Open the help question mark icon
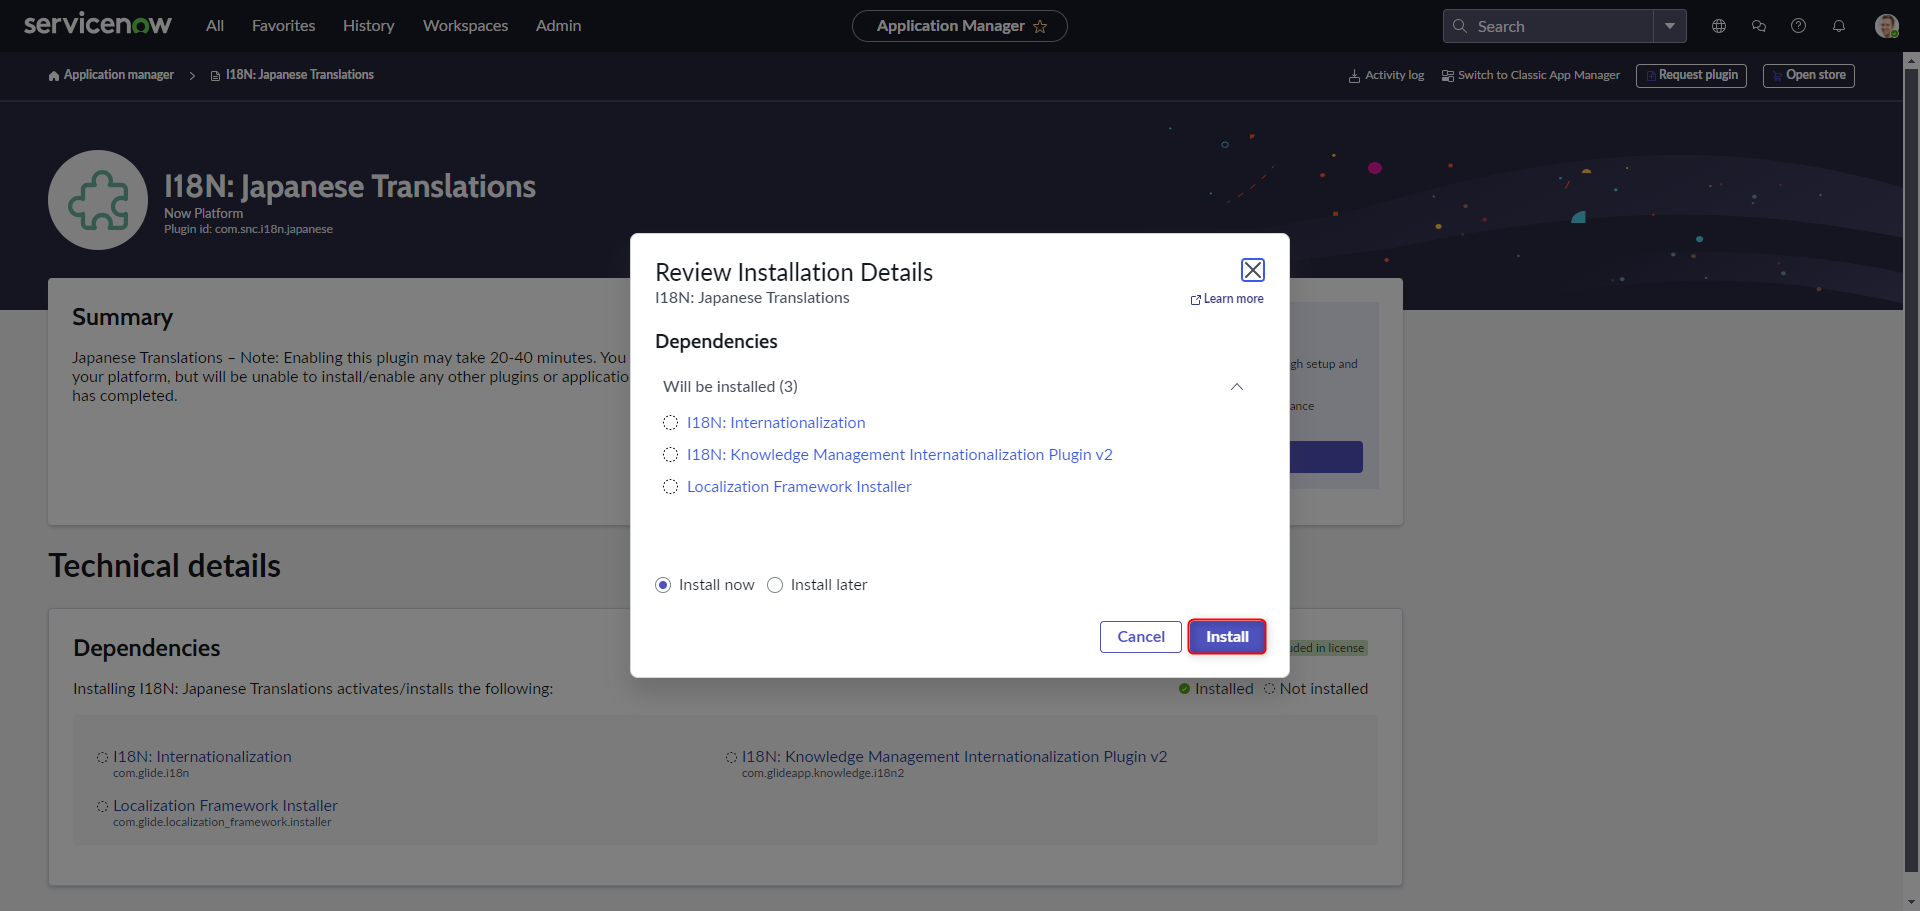 tap(1799, 26)
